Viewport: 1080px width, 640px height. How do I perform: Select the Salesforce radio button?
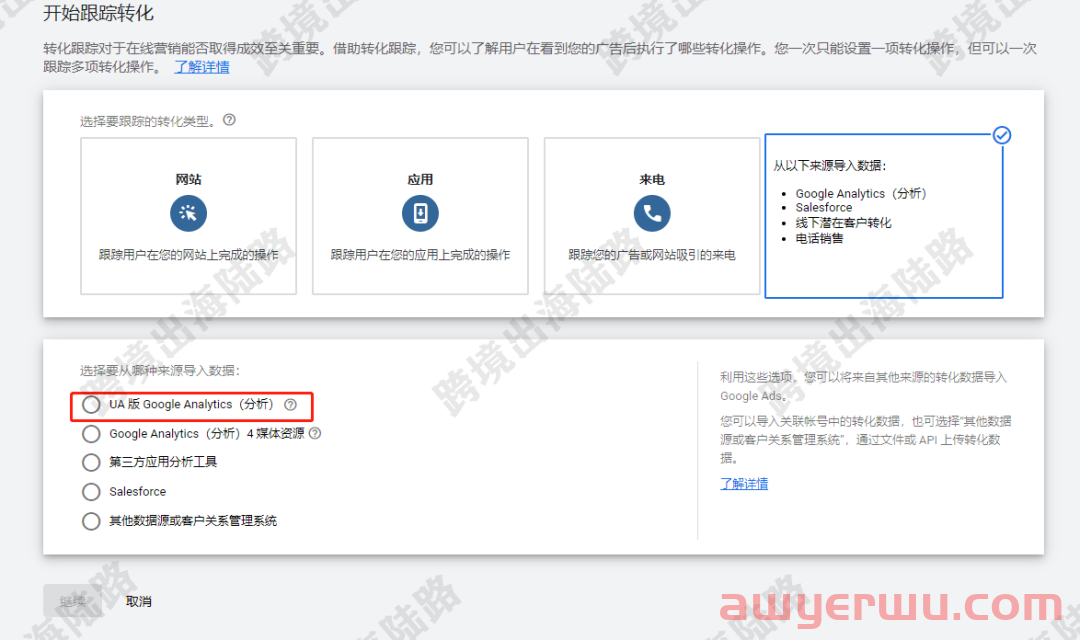(91, 492)
